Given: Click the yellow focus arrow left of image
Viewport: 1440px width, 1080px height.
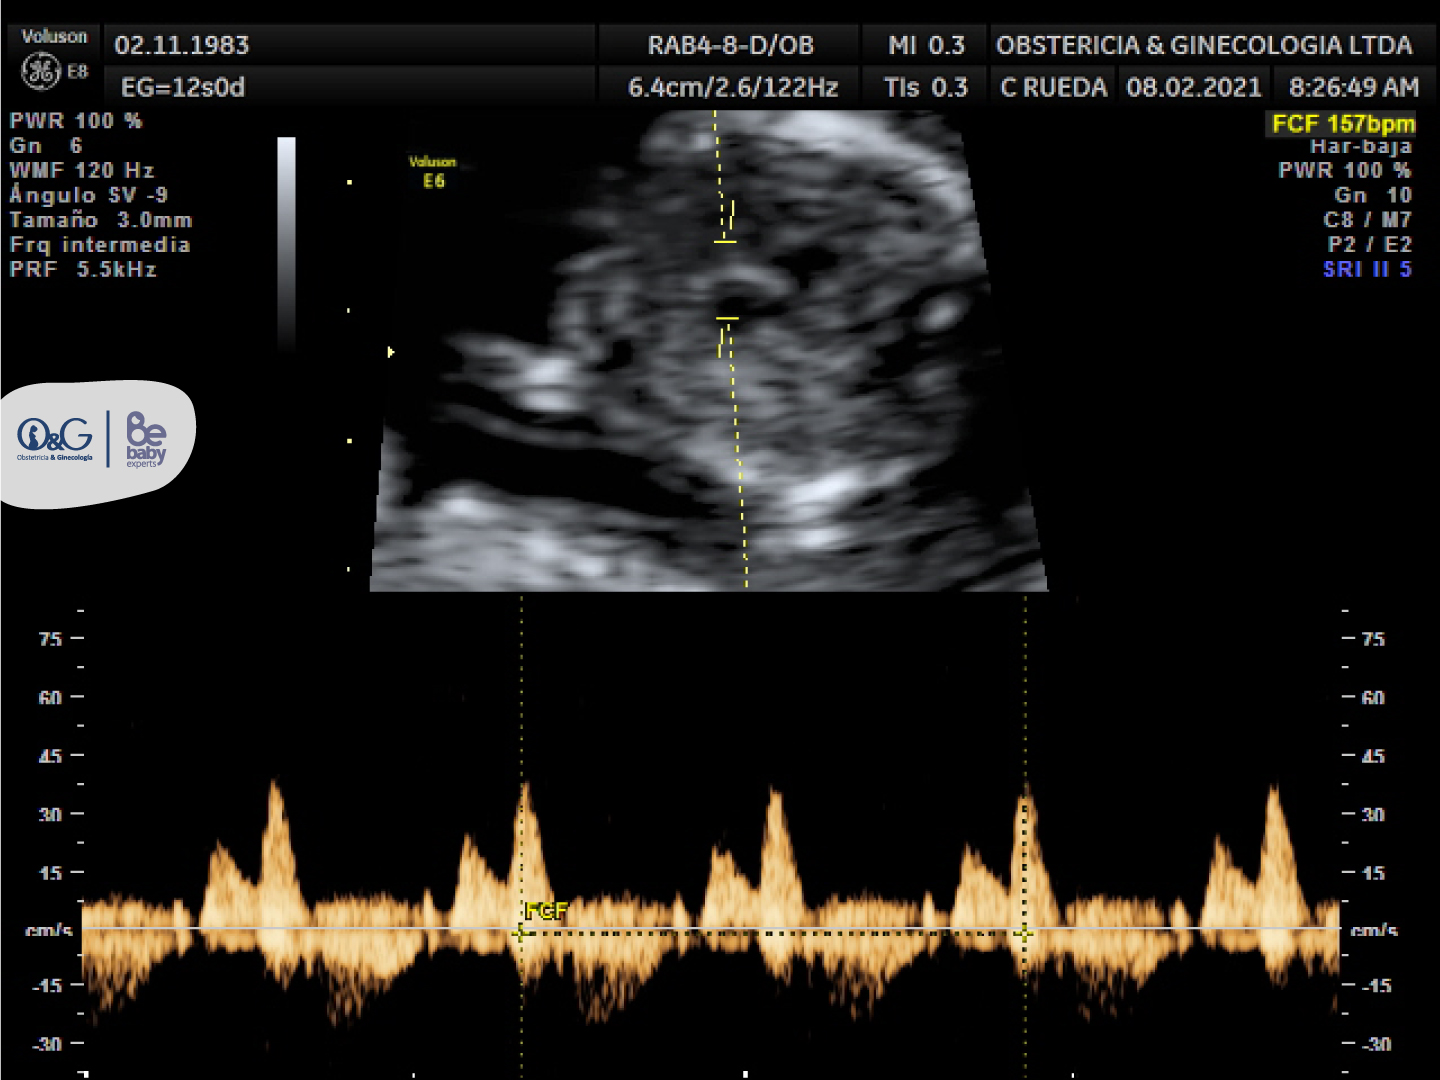Looking at the screenshot, I should [x=391, y=352].
